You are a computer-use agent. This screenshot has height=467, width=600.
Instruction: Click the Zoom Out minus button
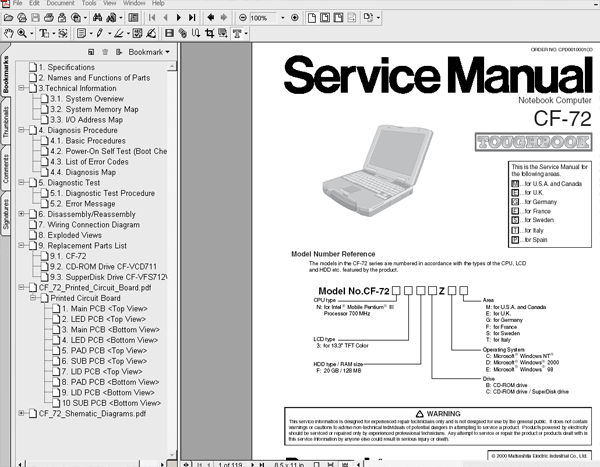coord(243,18)
